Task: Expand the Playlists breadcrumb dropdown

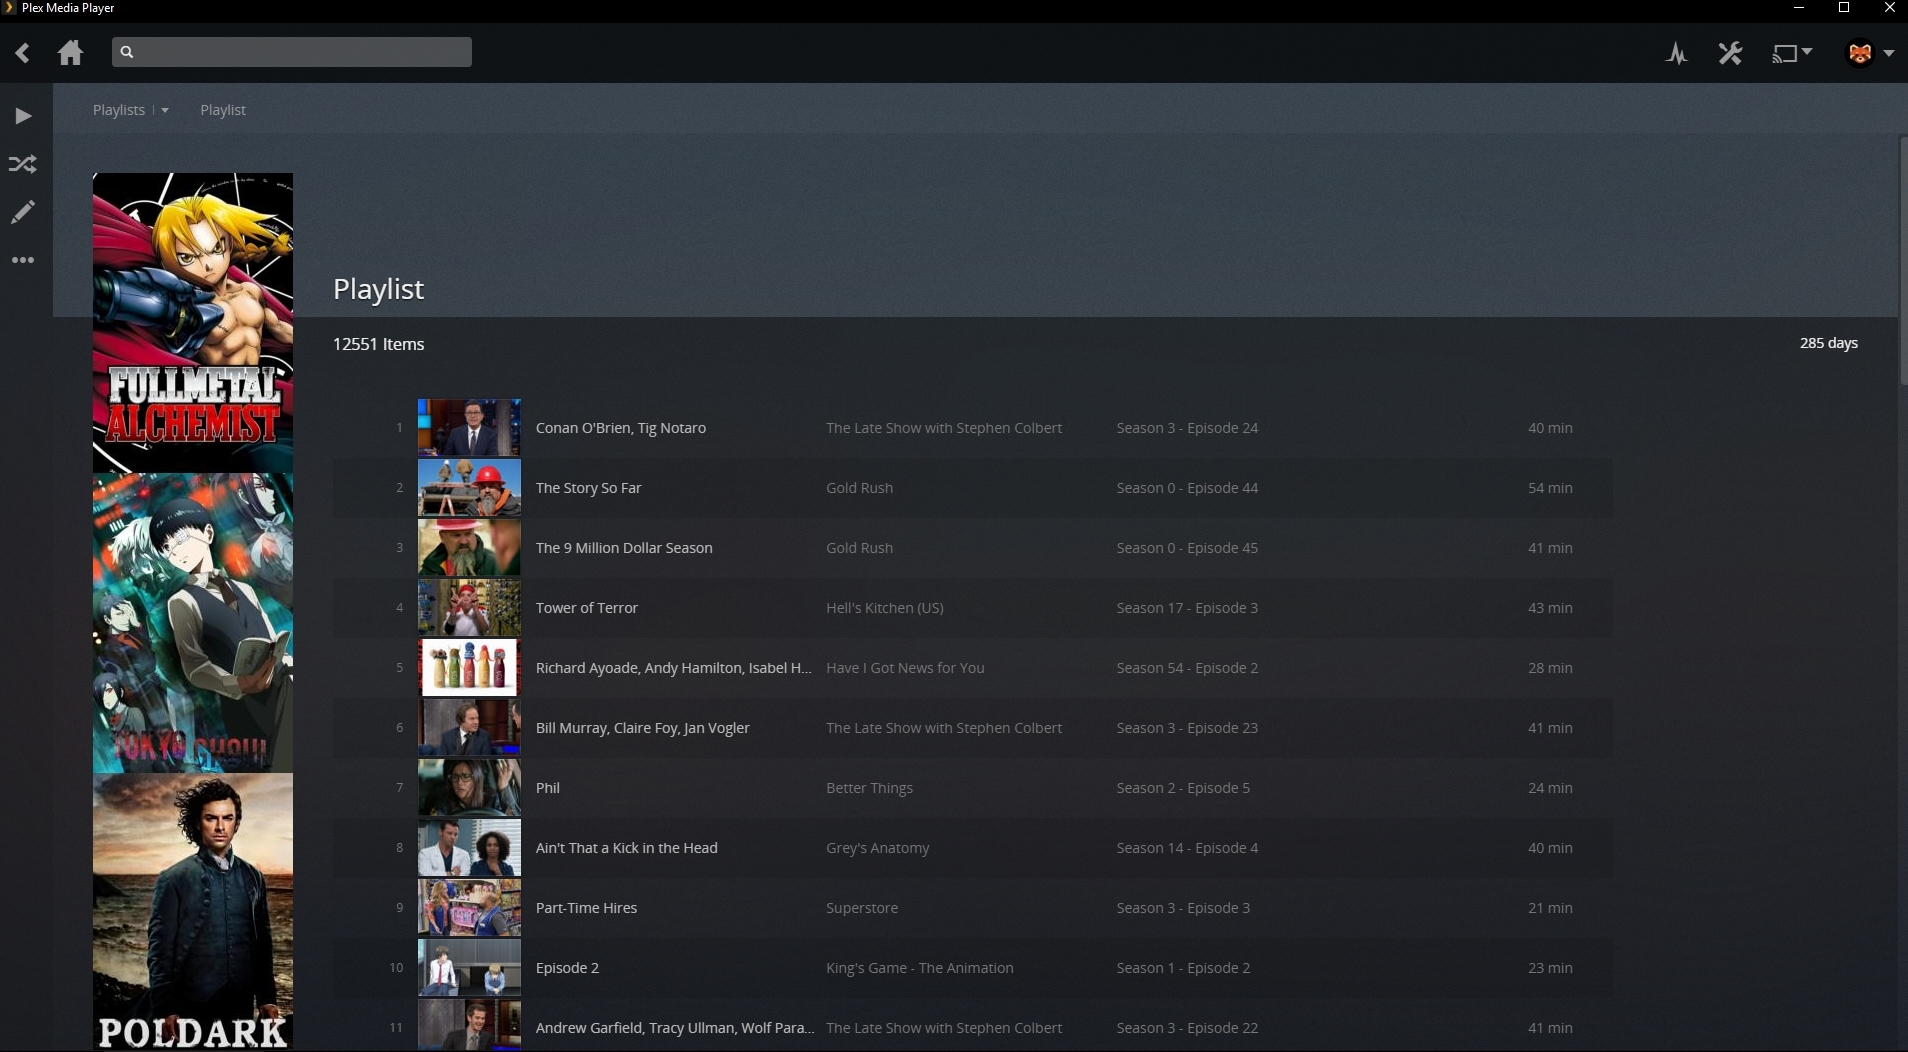Action: [x=165, y=110]
